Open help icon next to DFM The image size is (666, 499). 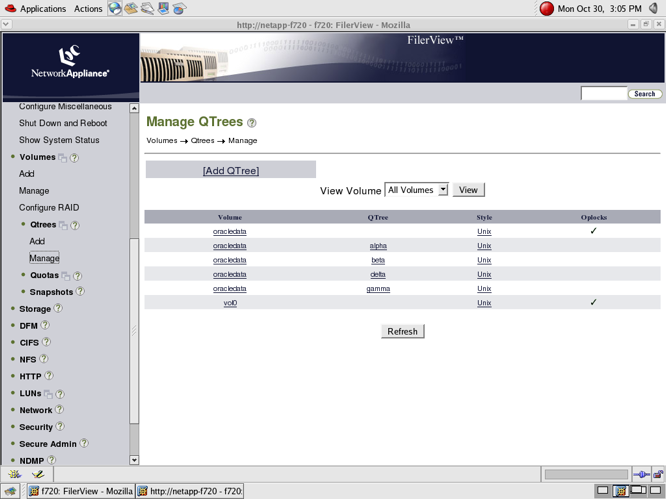click(x=45, y=325)
